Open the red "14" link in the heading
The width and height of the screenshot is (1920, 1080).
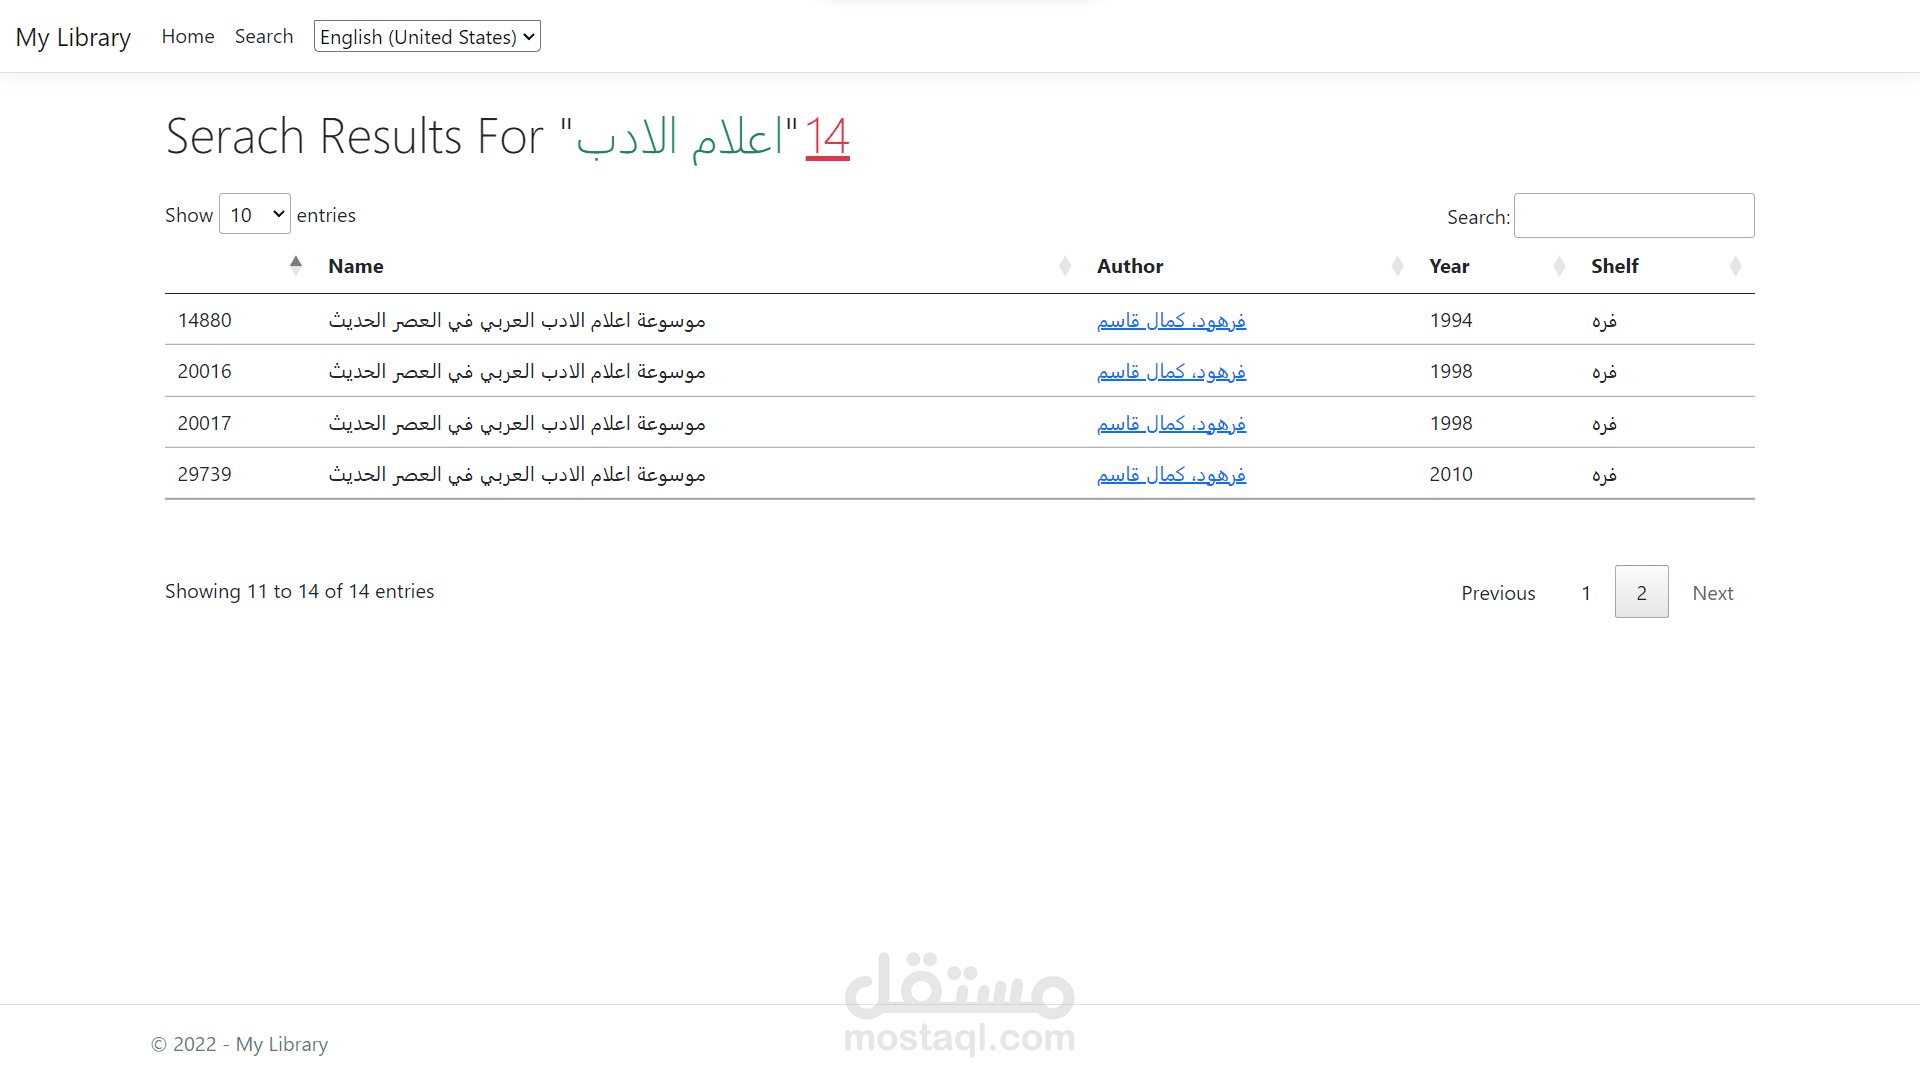click(827, 137)
